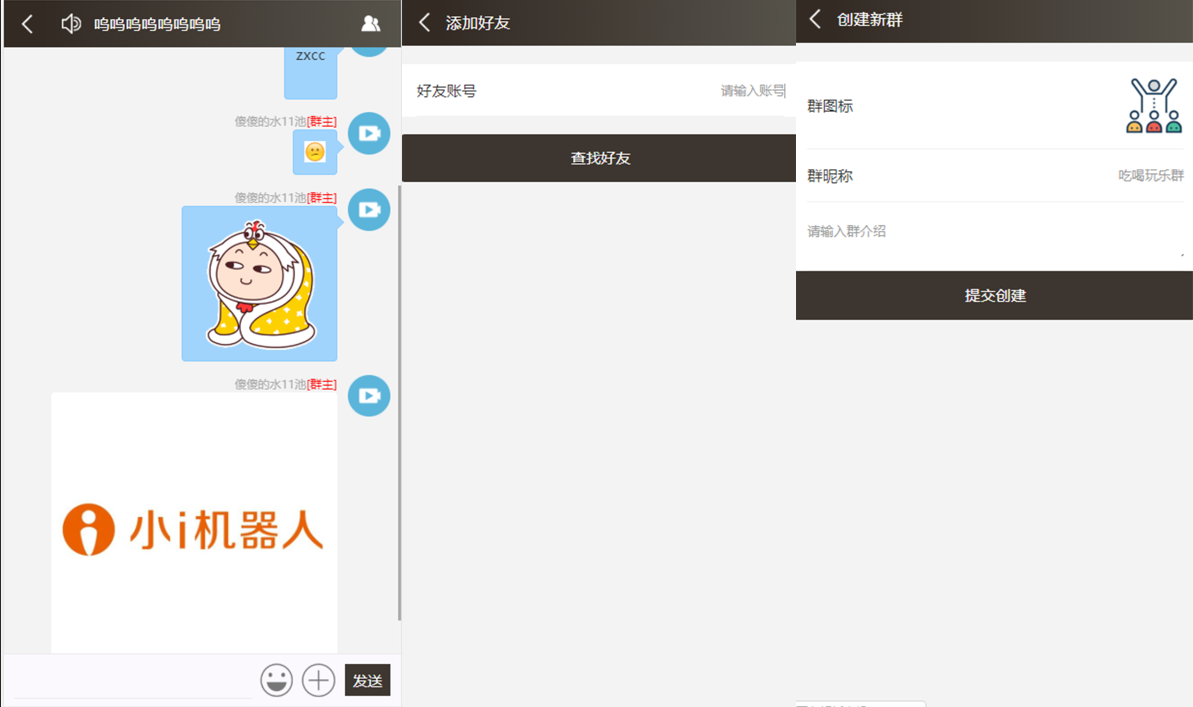Open group member list from chat header
Viewport: 1193px width, 707px height.
[369, 23]
